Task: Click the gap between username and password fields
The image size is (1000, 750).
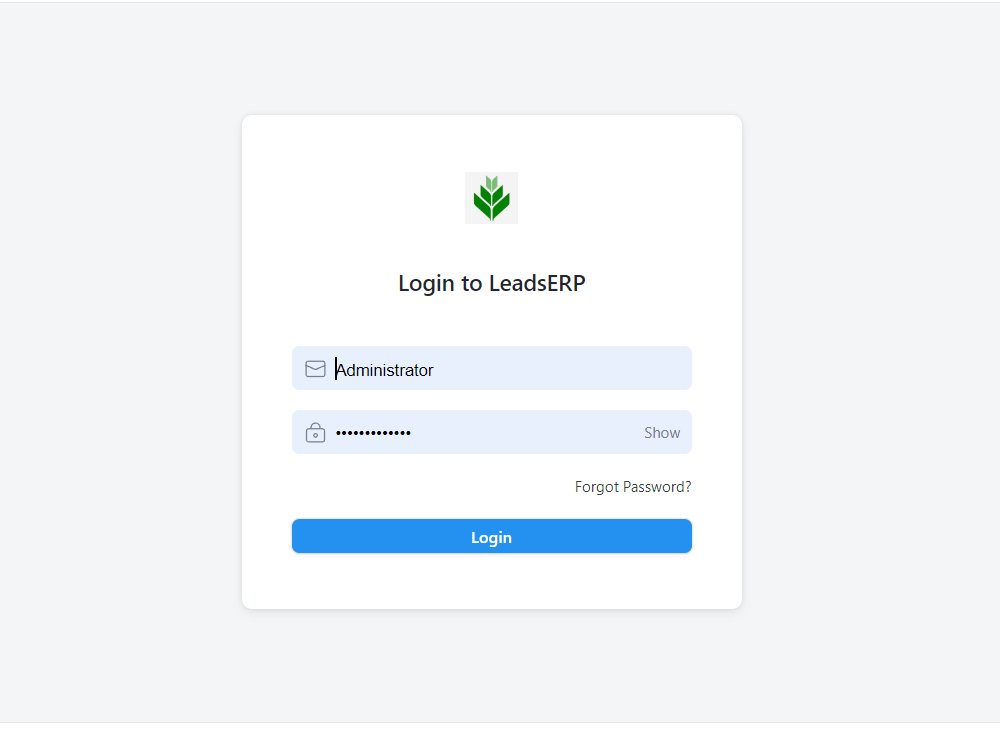Action: (492, 400)
